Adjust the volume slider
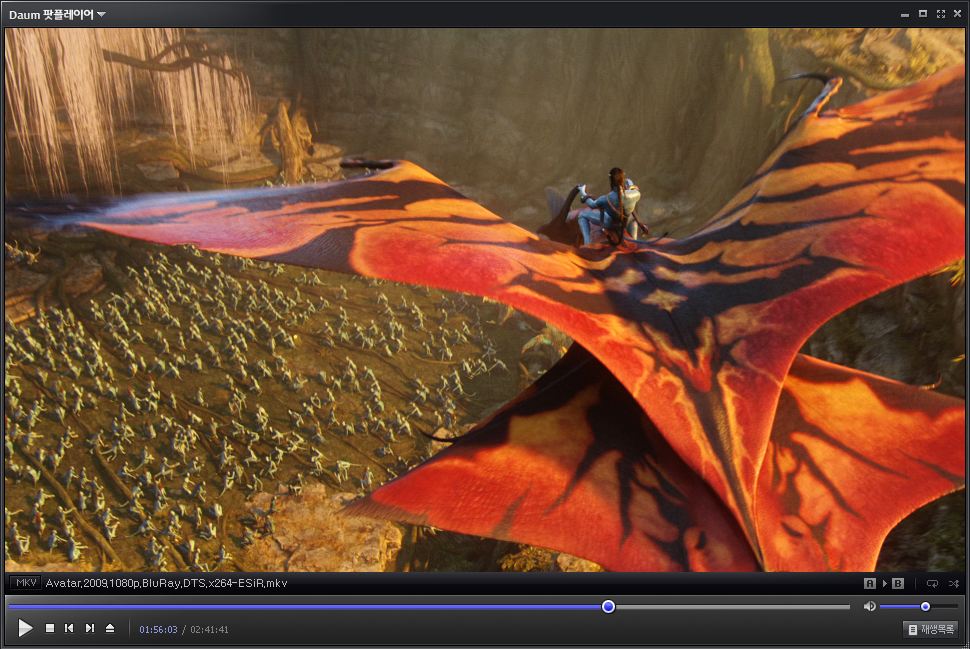 click(x=919, y=606)
